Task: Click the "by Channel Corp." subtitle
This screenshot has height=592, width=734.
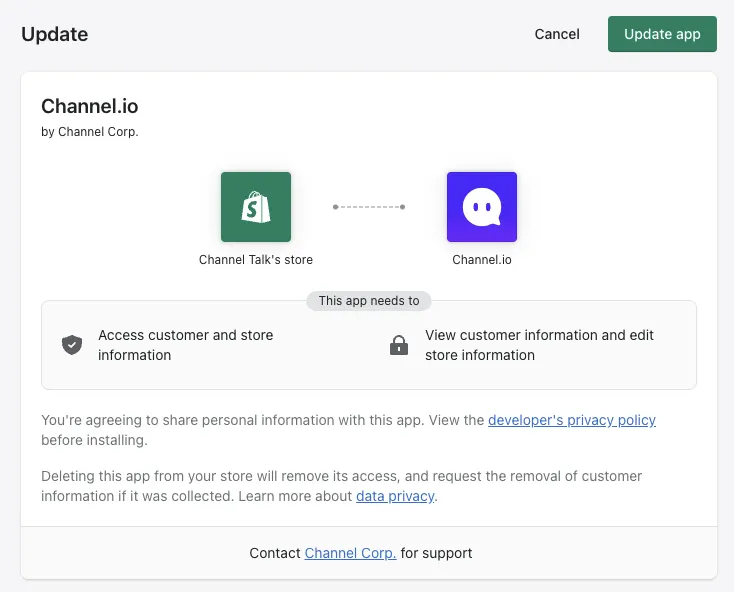Action: pyautogui.click(x=90, y=131)
